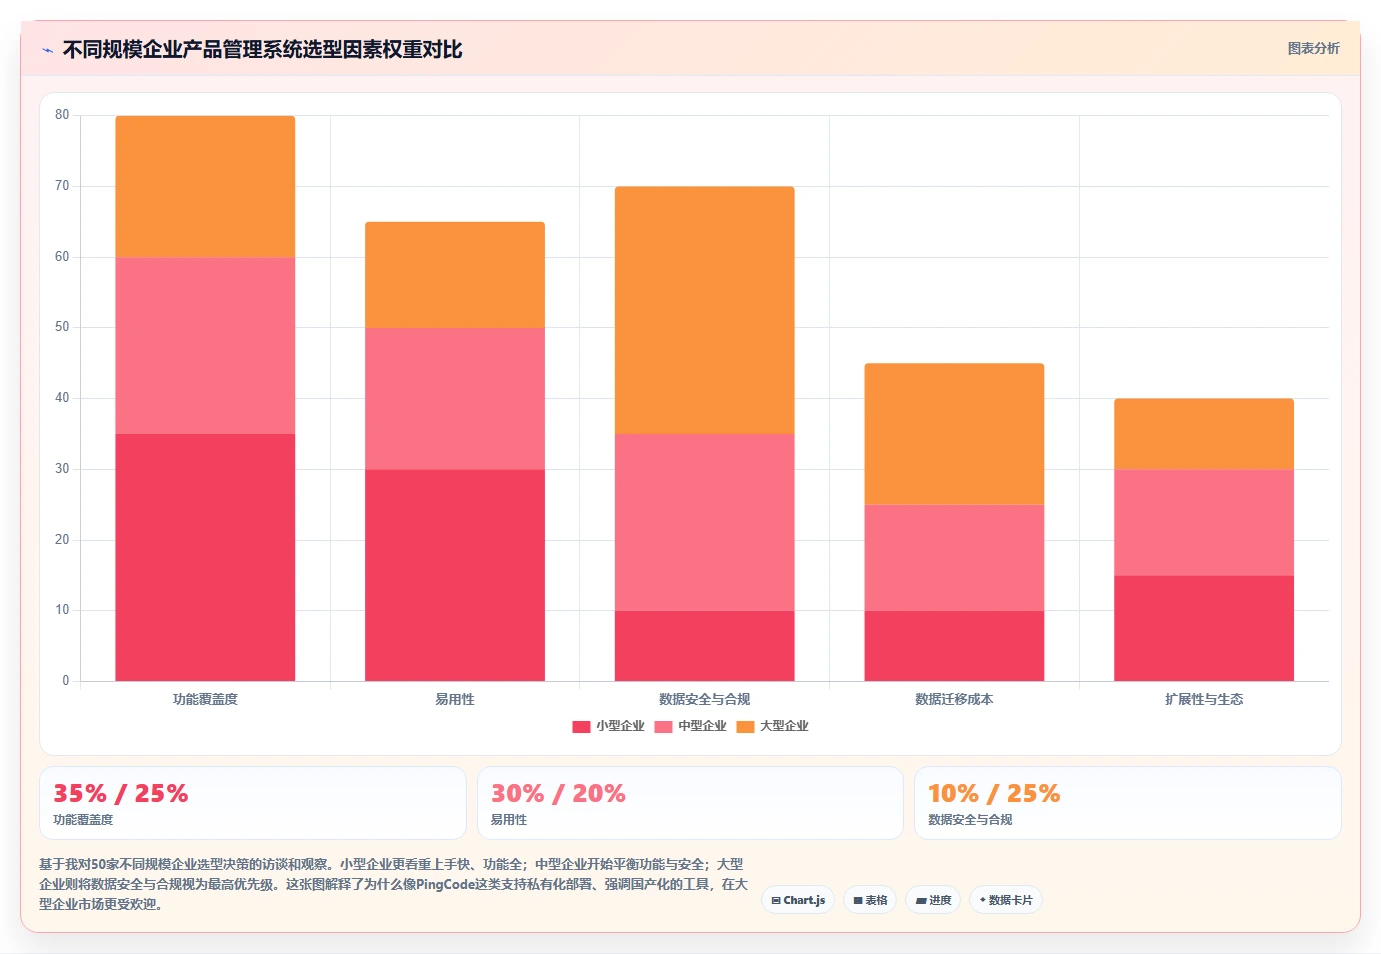This screenshot has height=954, width=1381.
Task: Select the 35% / 25% 功能覆盖度 stat card
Action: tap(253, 803)
